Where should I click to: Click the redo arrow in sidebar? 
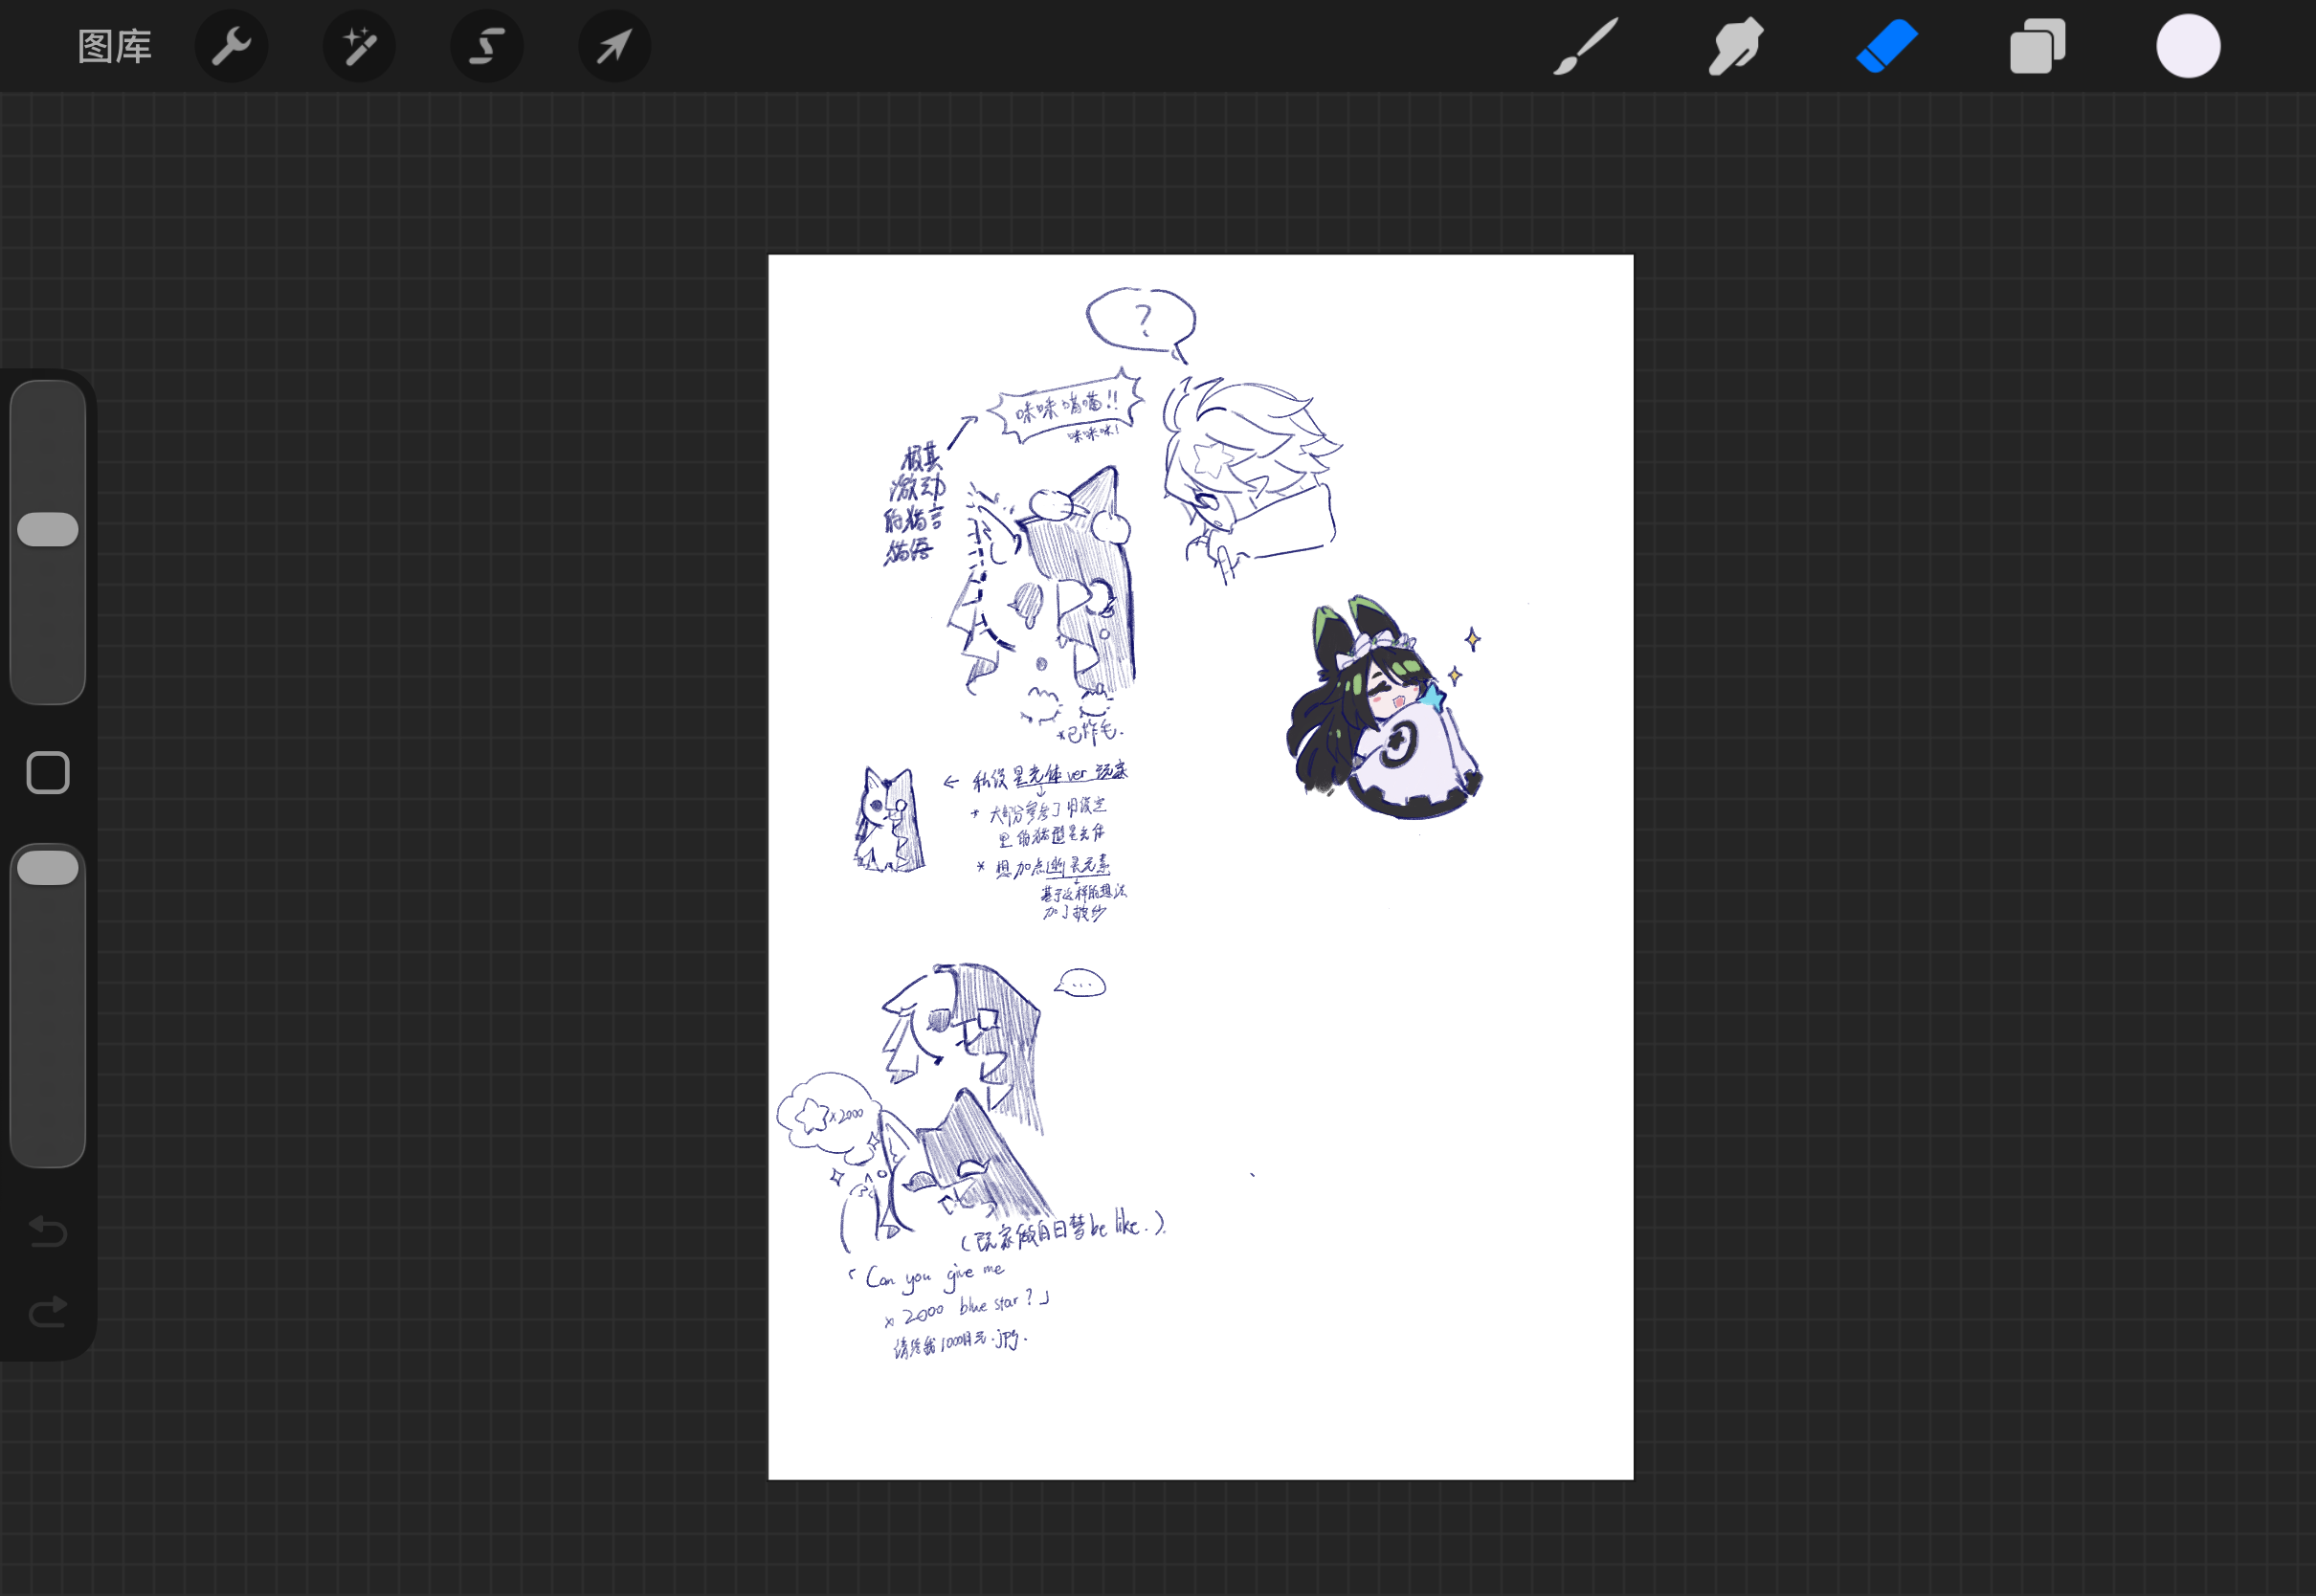[48, 1311]
